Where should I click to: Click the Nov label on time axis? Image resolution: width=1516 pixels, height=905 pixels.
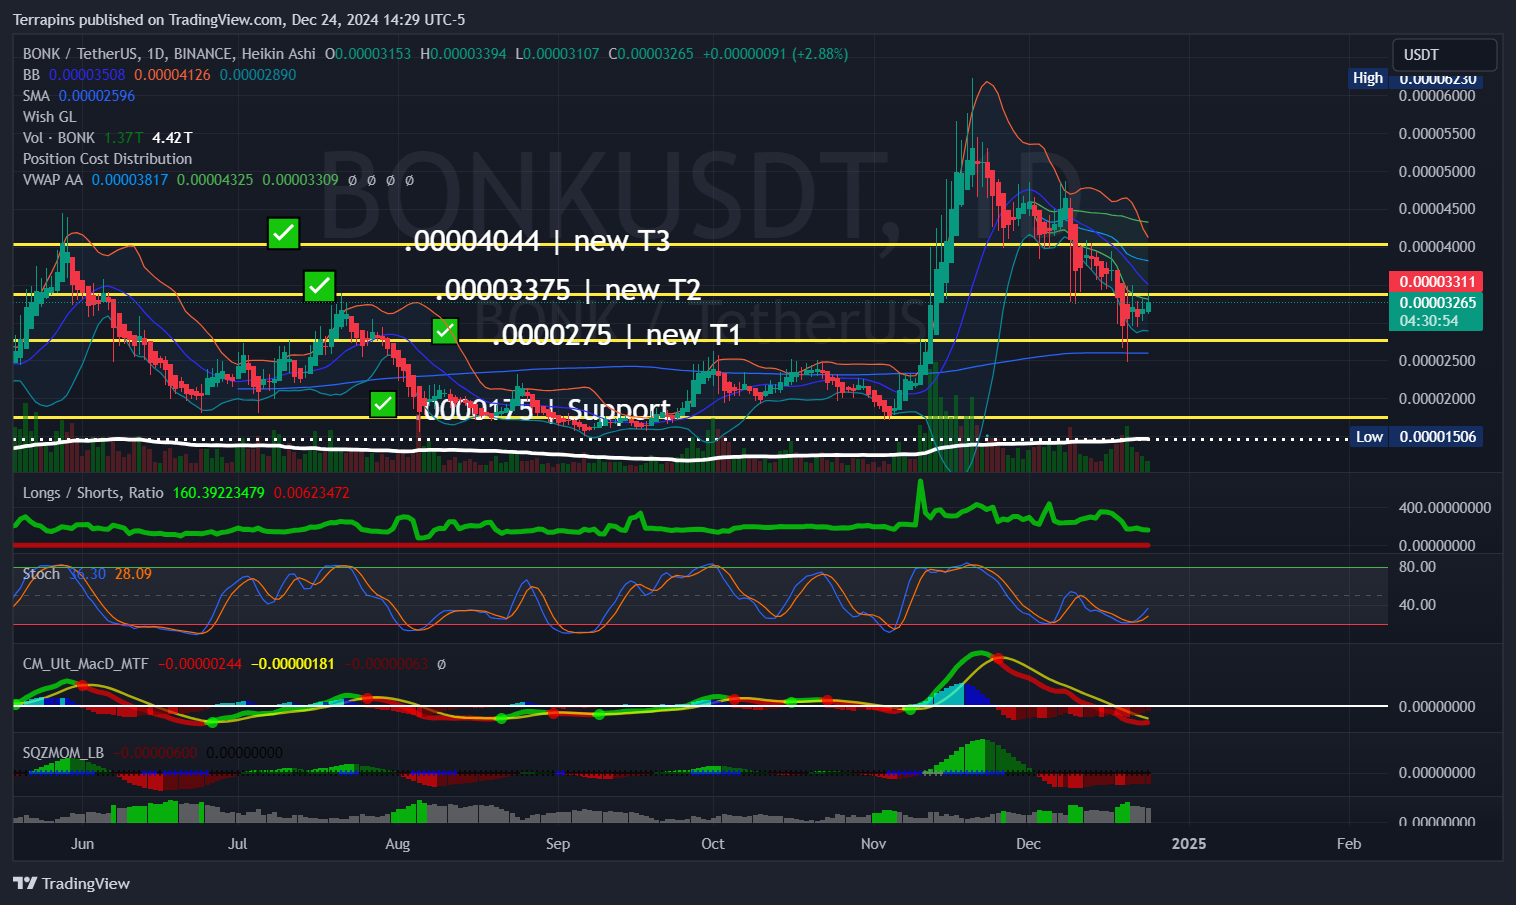[874, 844]
